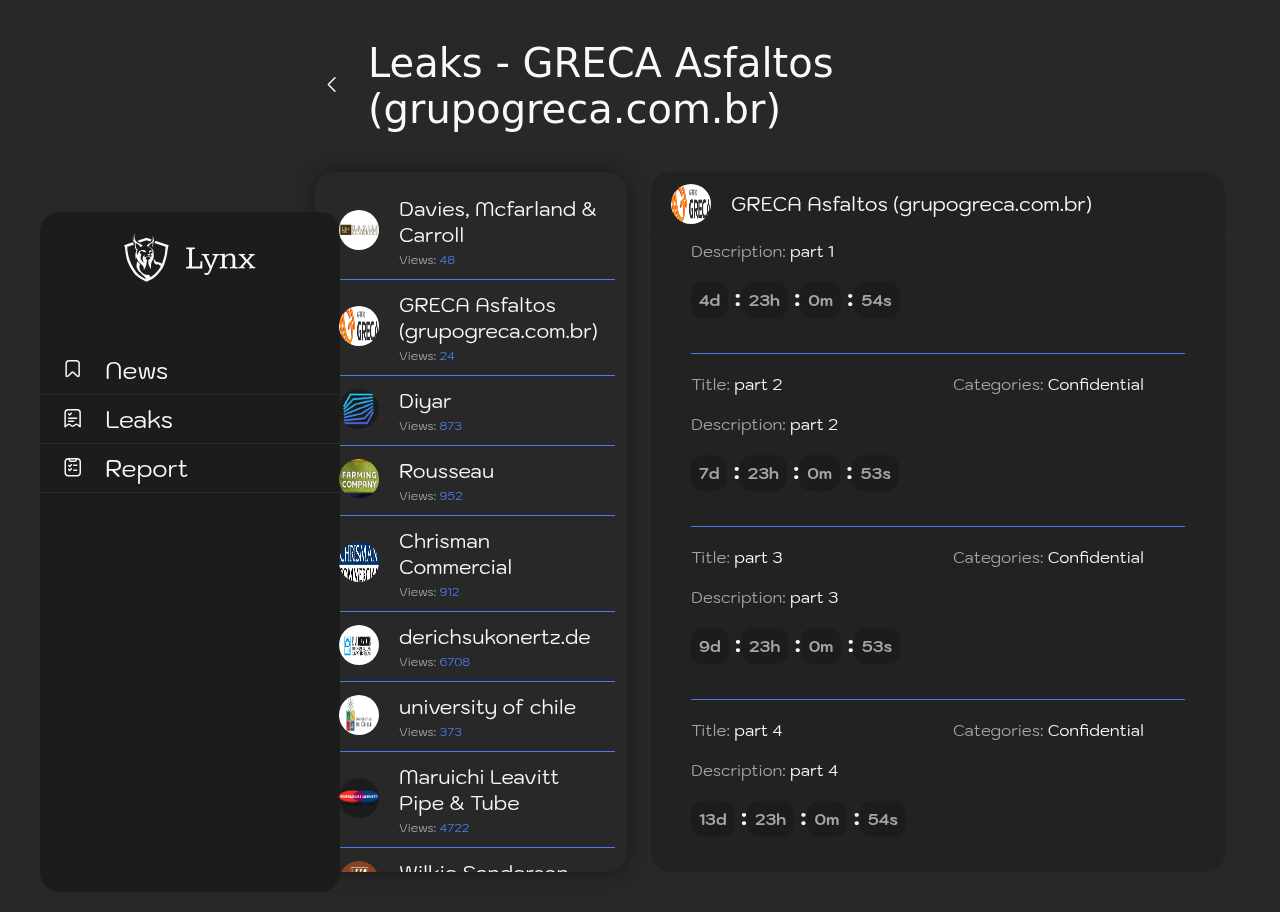Click the Lynx brand name text
Screen dimensions: 1280x912
pyautogui.click(x=220, y=259)
